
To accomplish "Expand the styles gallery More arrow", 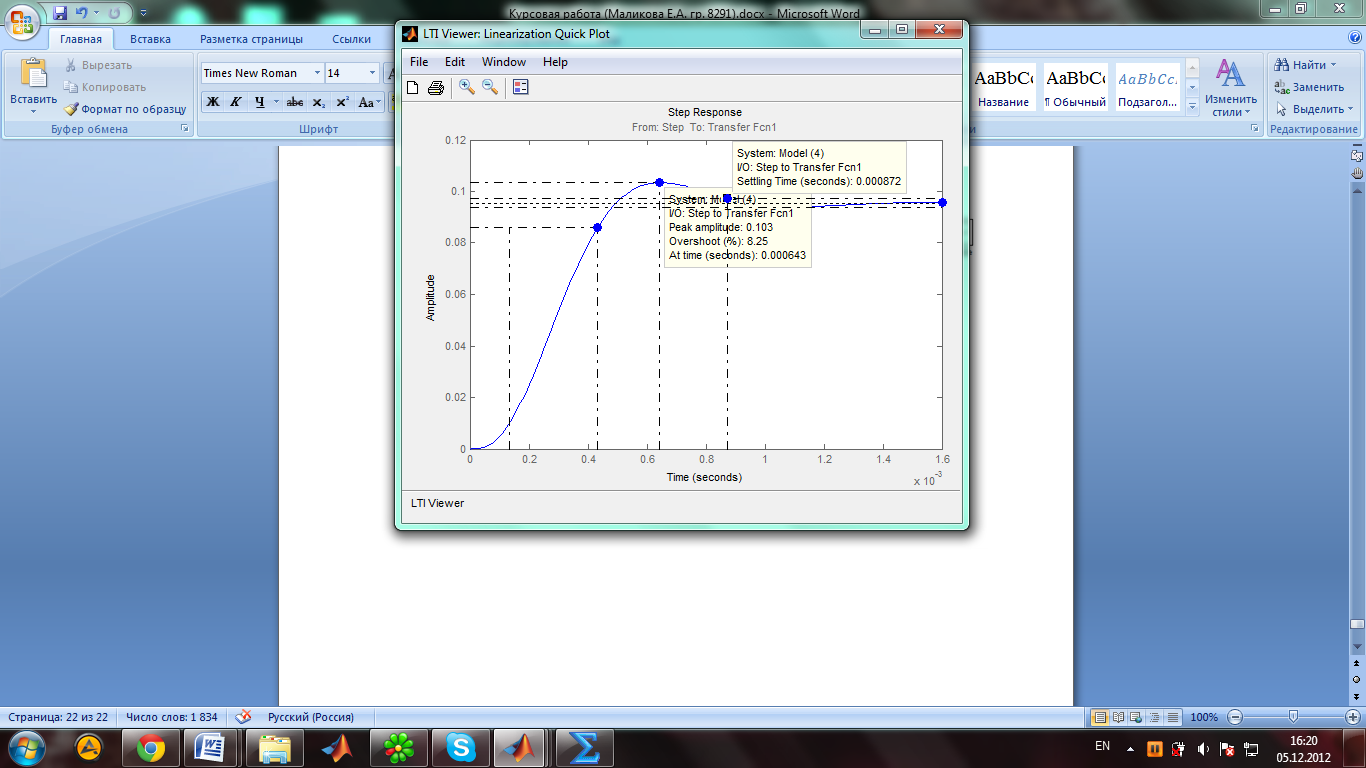I will tap(1192, 106).
